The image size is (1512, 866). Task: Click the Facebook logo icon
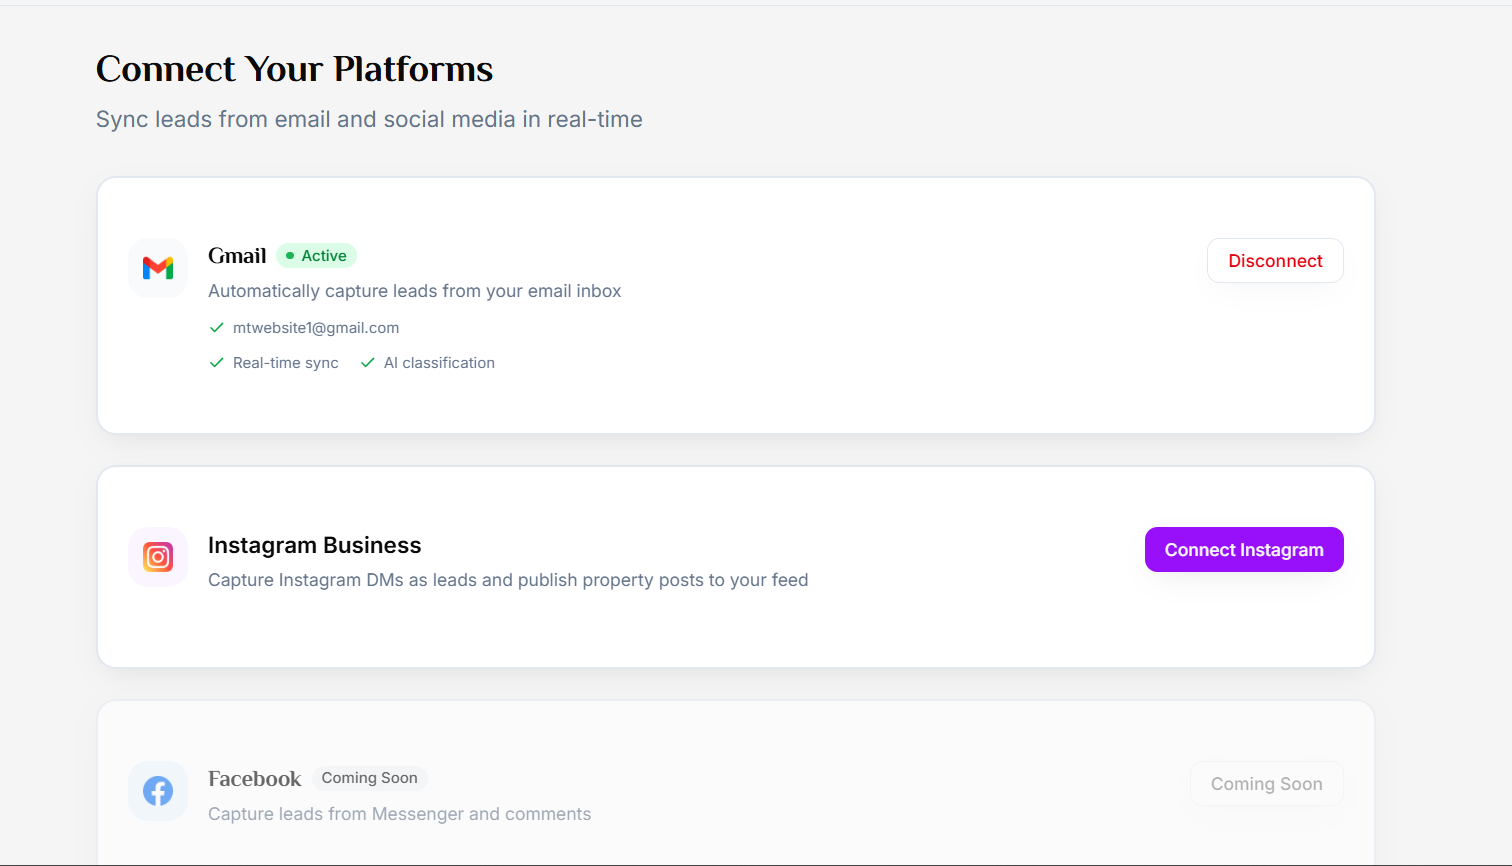(x=158, y=791)
